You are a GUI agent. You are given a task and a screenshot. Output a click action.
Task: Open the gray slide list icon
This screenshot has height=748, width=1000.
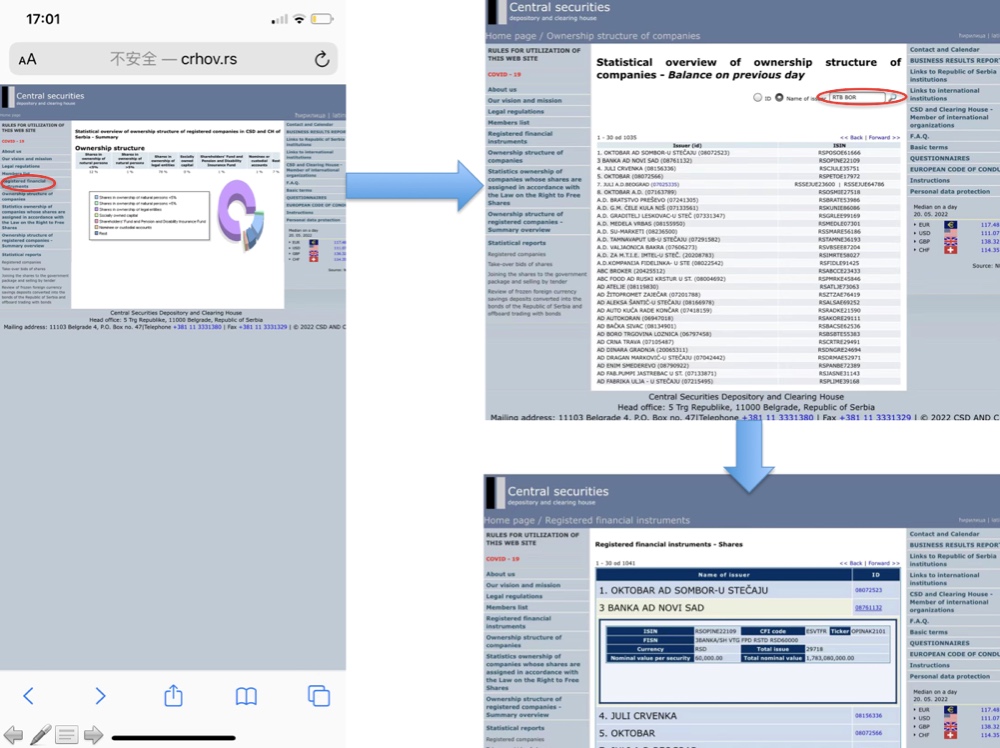pyautogui.click(x=66, y=735)
